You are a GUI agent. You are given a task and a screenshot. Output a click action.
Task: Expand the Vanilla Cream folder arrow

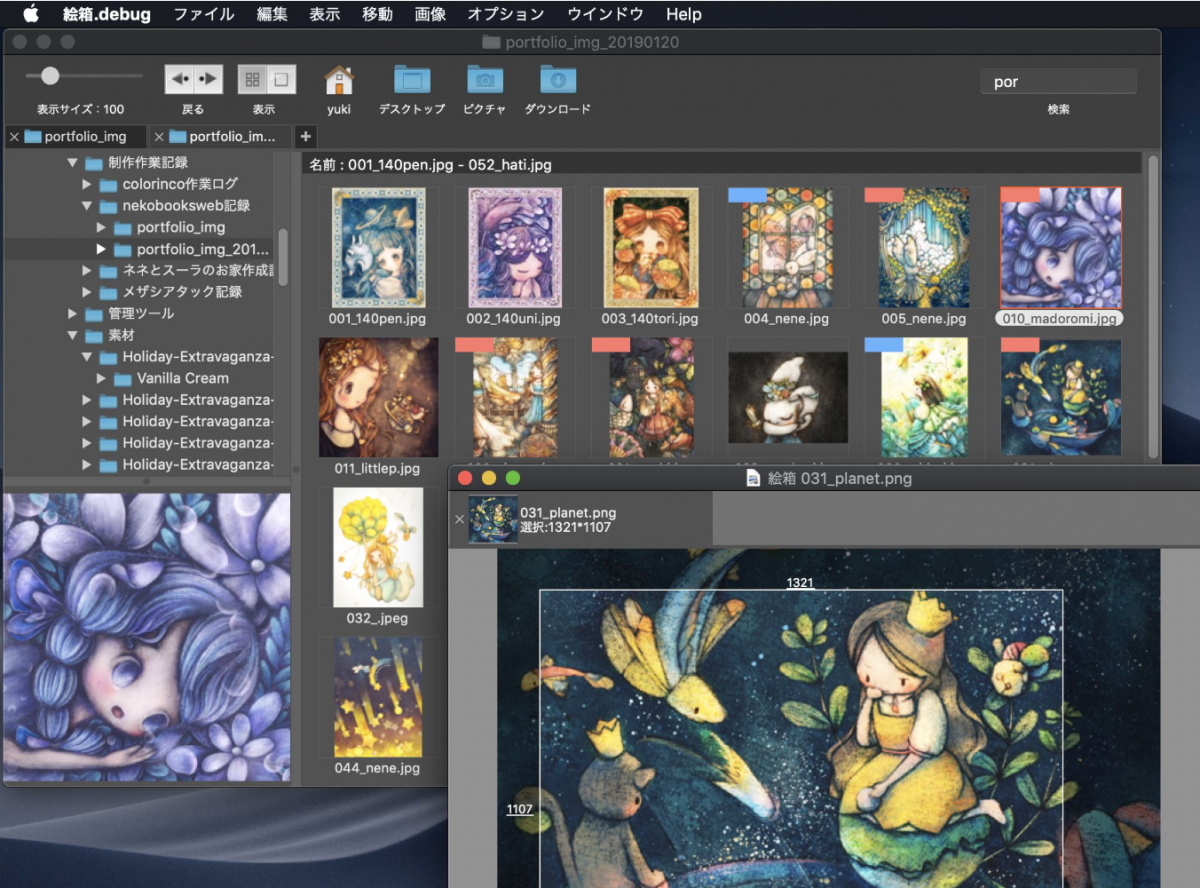tap(101, 378)
